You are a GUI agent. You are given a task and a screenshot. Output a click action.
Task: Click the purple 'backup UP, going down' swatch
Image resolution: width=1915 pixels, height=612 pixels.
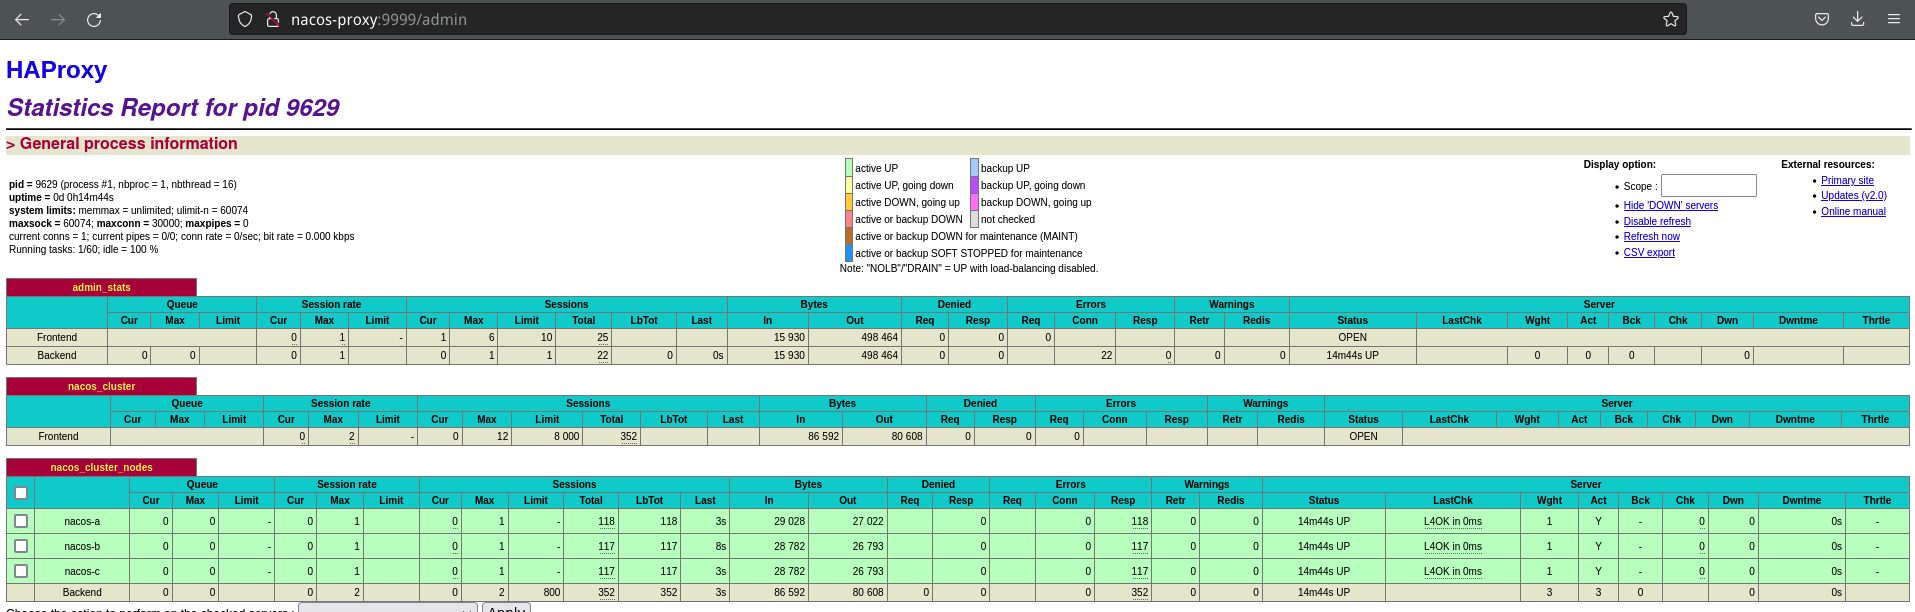(974, 185)
